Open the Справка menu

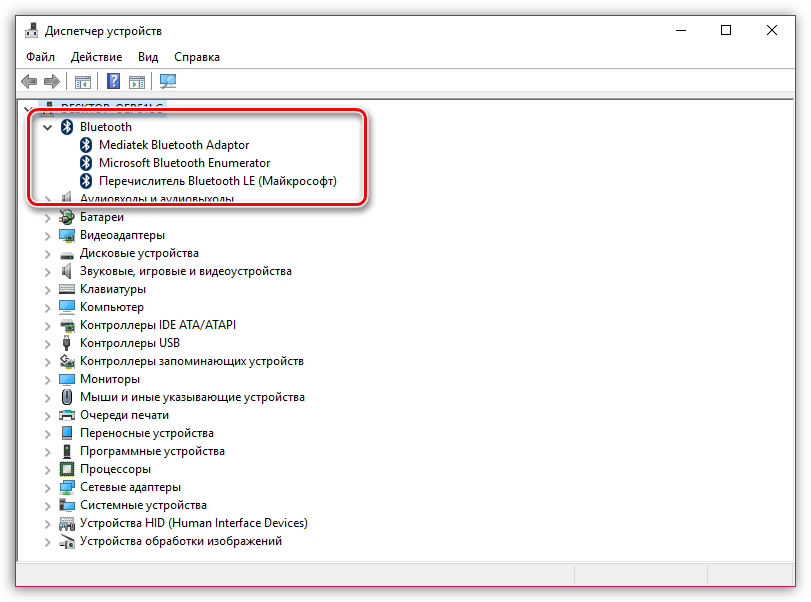pyautogui.click(x=196, y=57)
